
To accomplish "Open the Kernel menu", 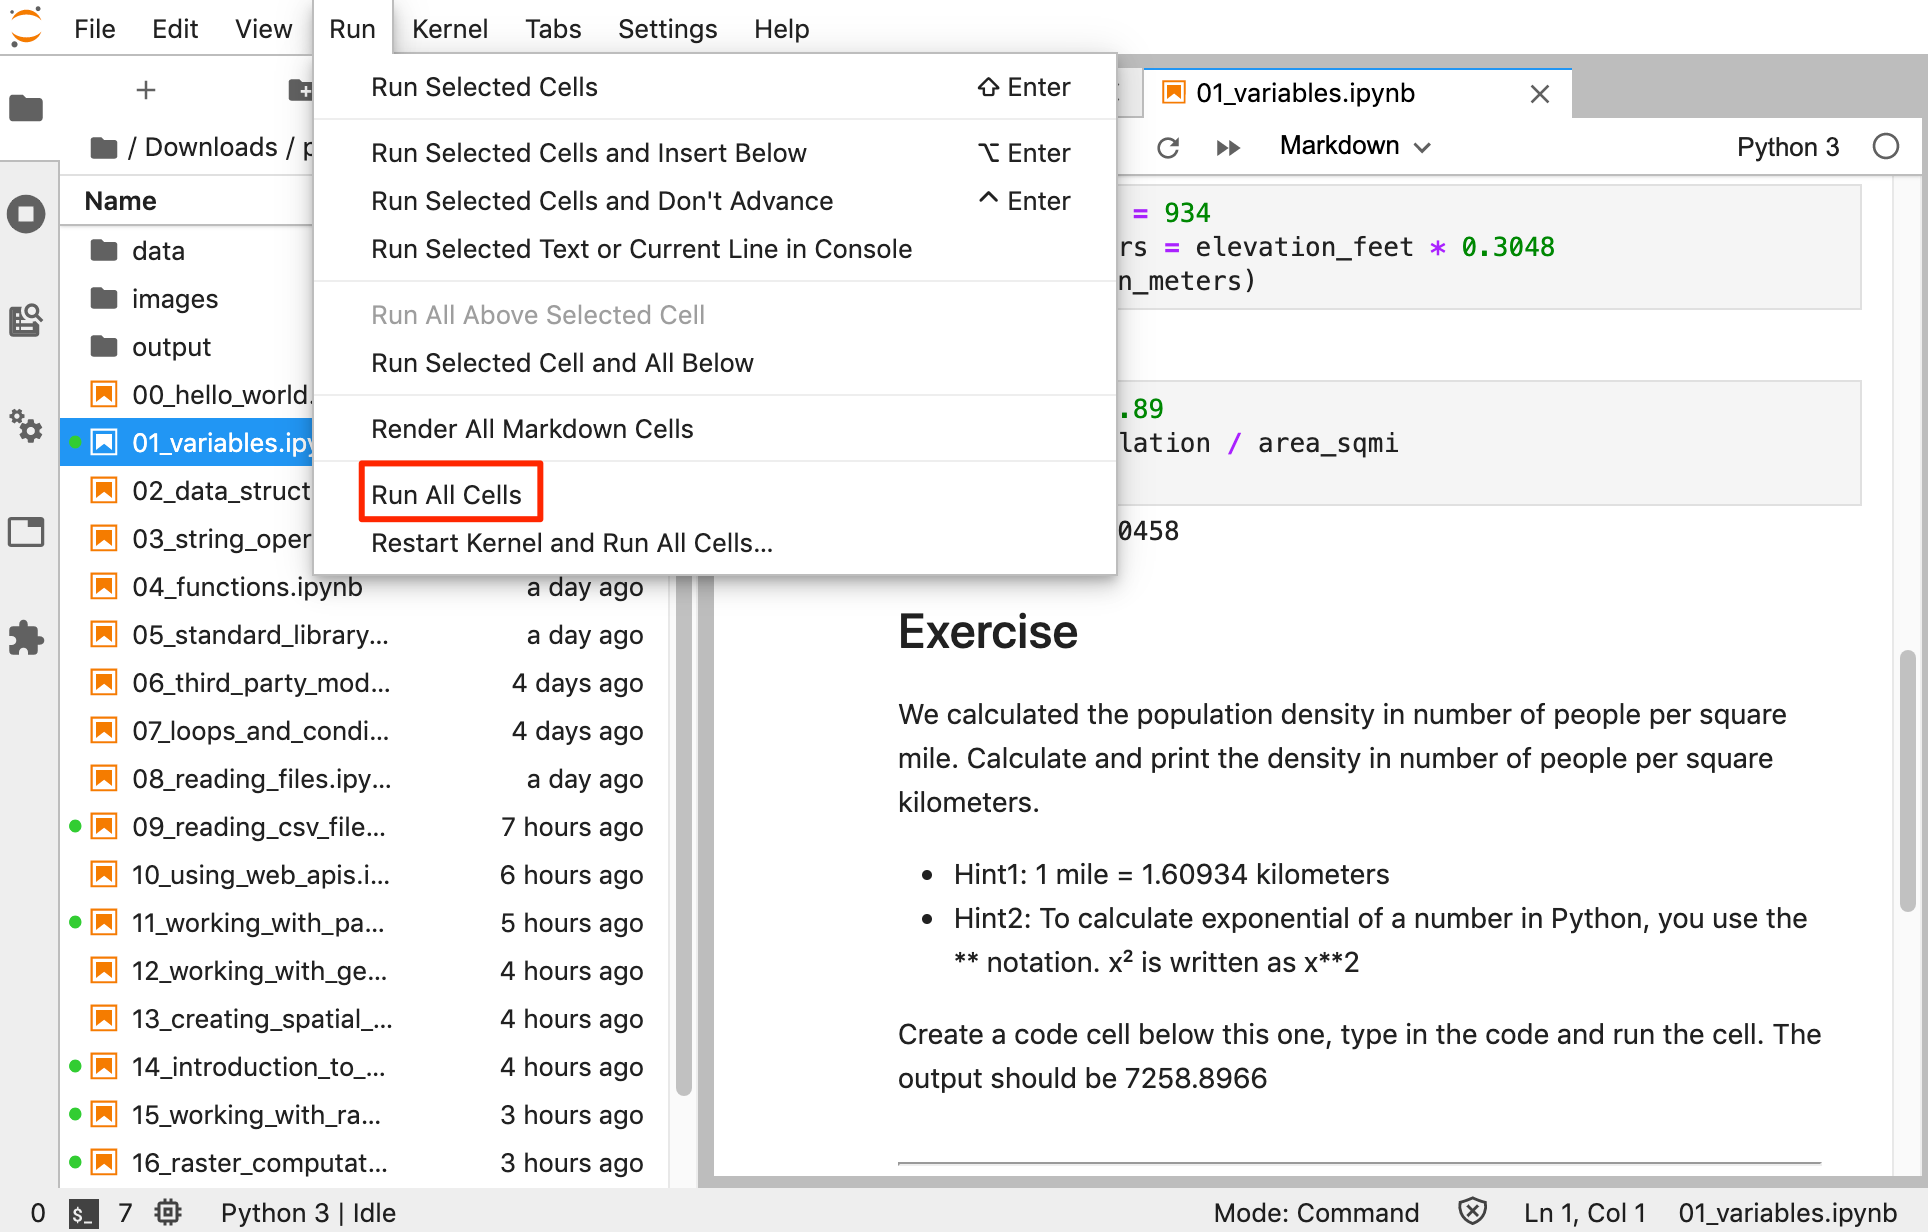I will pos(449,29).
